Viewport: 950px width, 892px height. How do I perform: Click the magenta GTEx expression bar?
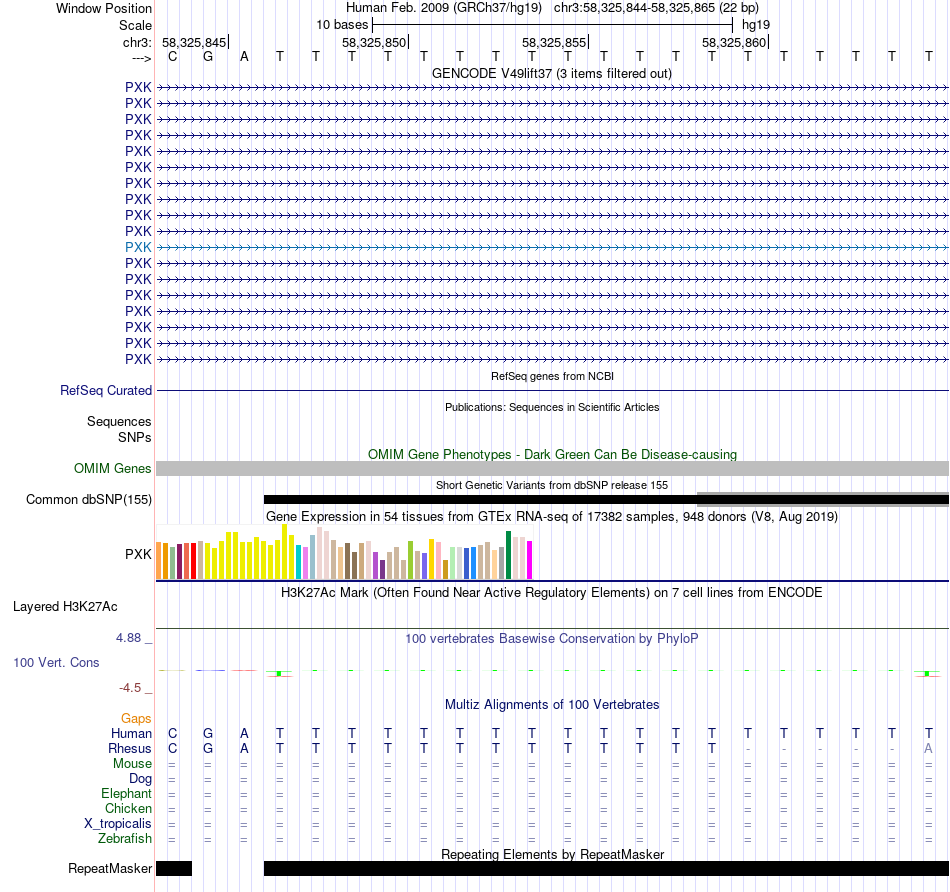[530, 560]
